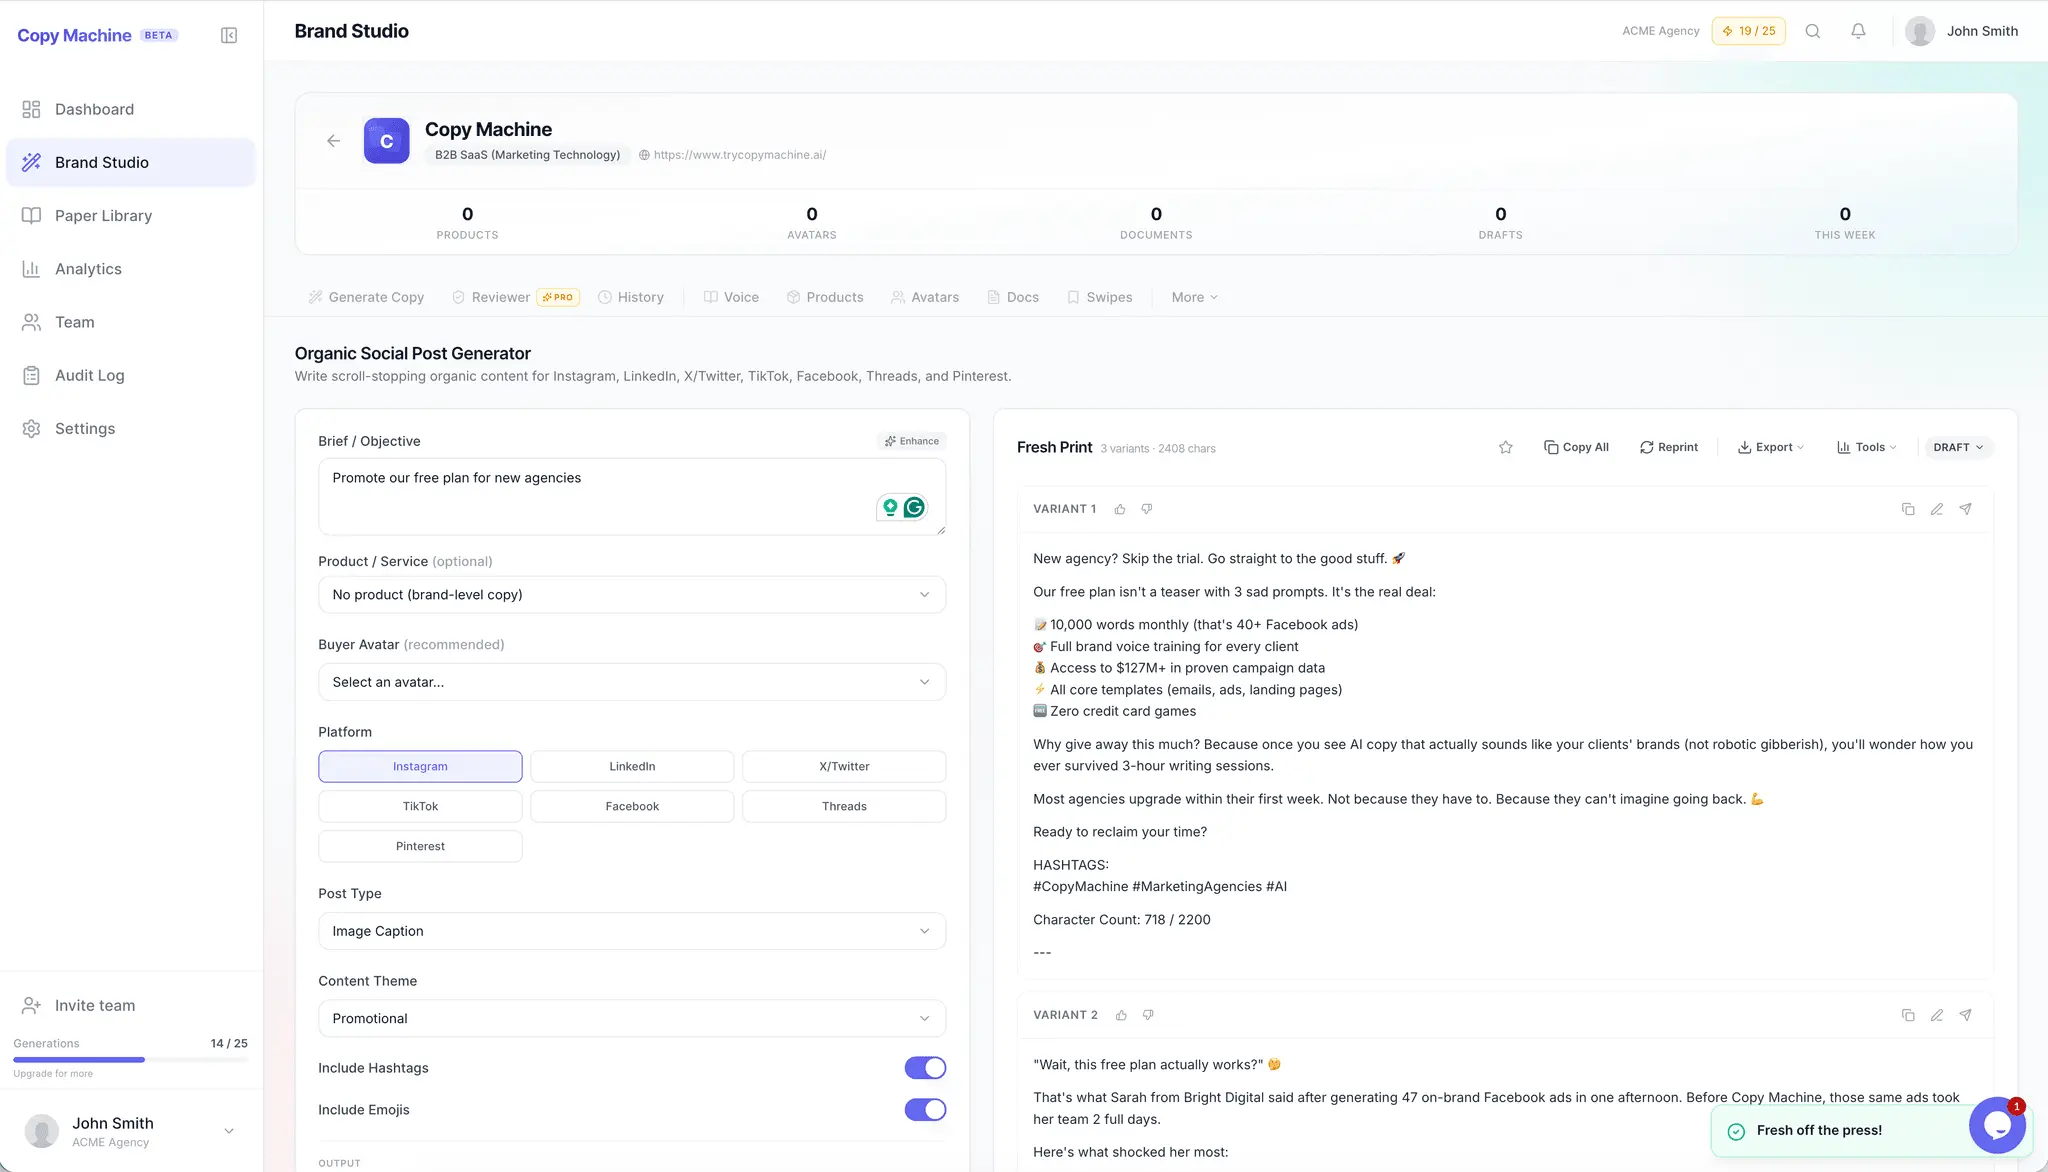Copy Variant 2 text icon
The width and height of the screenshot is (2048, 1172).
(1908, 1015)
